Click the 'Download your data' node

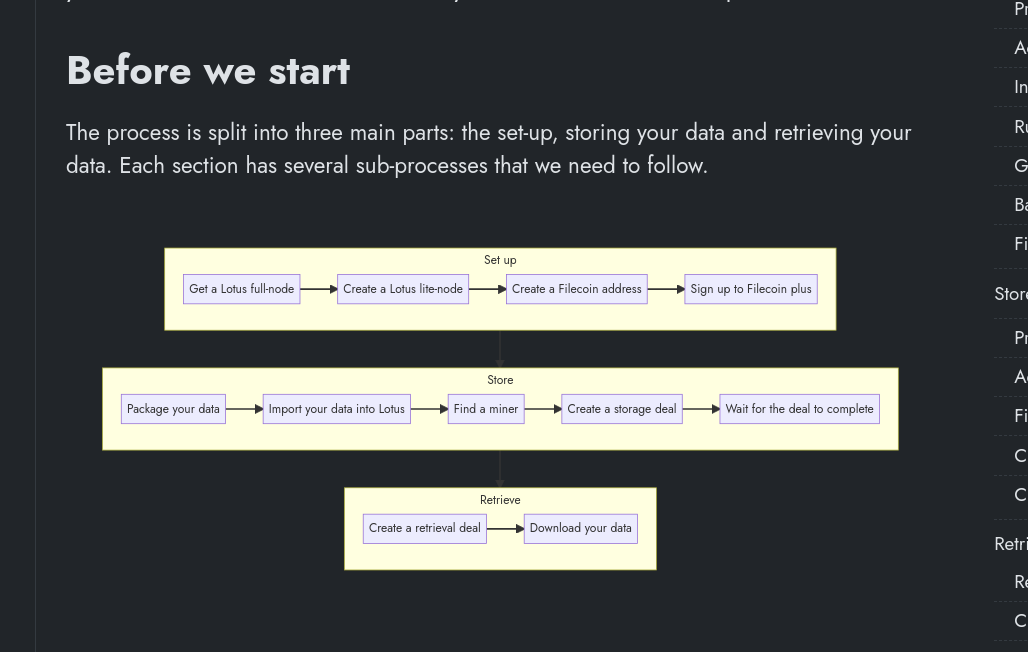pos(580,528)
